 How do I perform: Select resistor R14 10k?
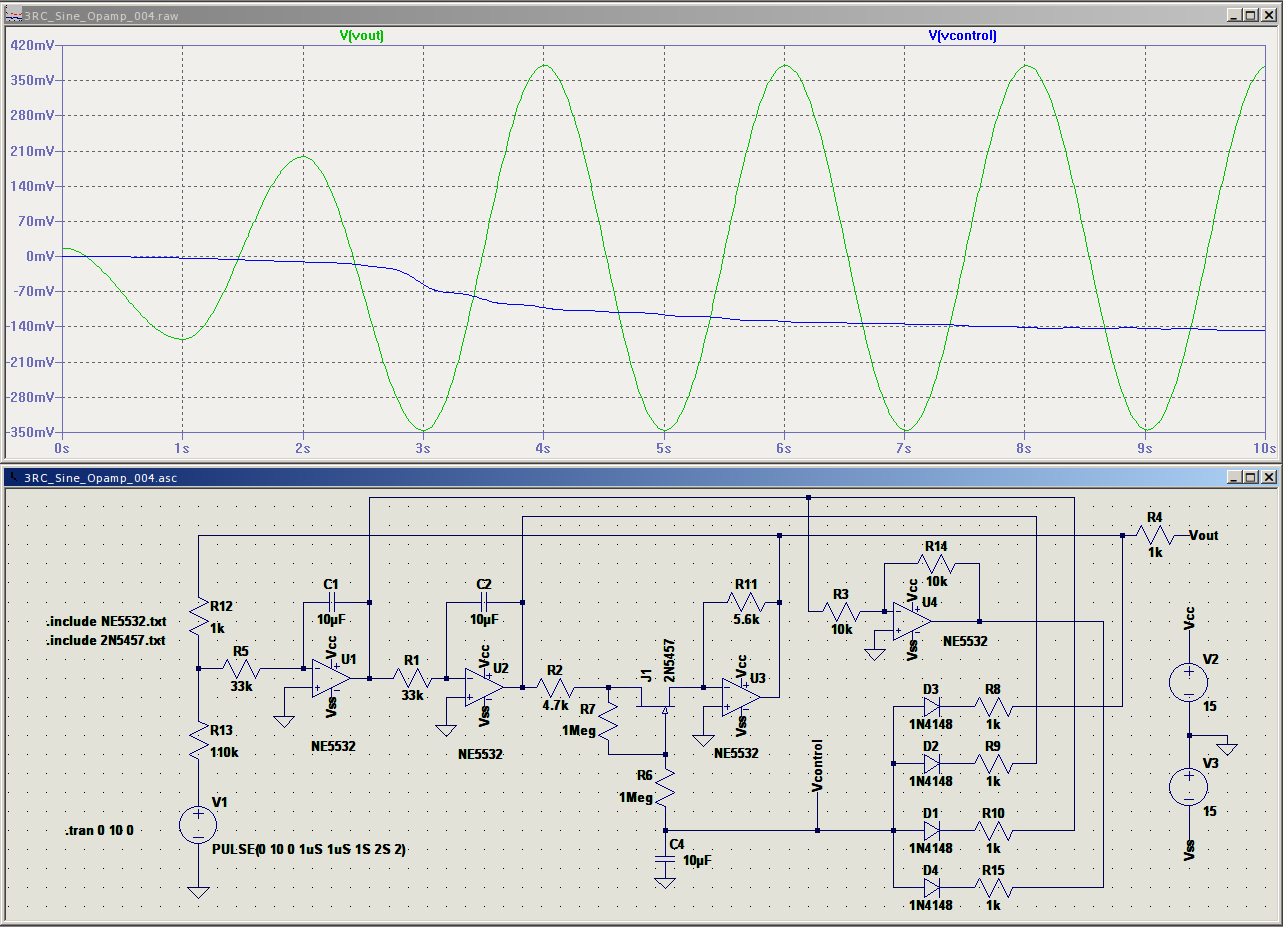pos(934,564)
